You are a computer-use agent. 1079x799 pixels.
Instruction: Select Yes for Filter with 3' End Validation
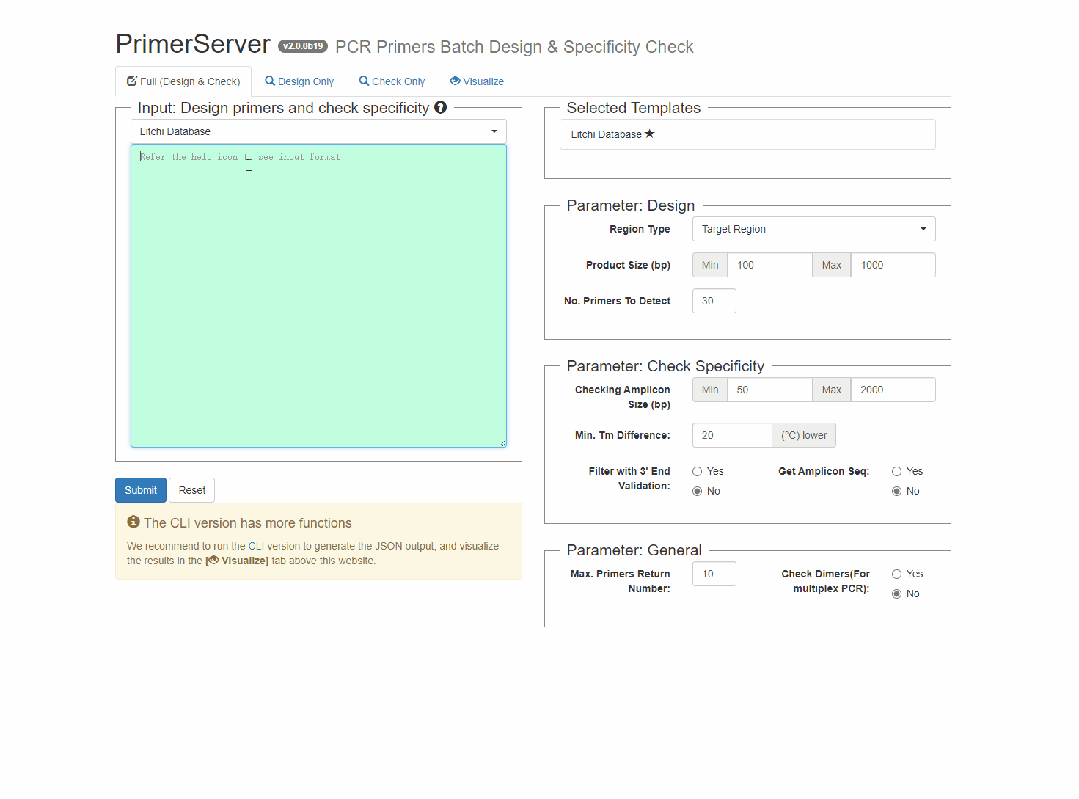[x=697, y=471]
